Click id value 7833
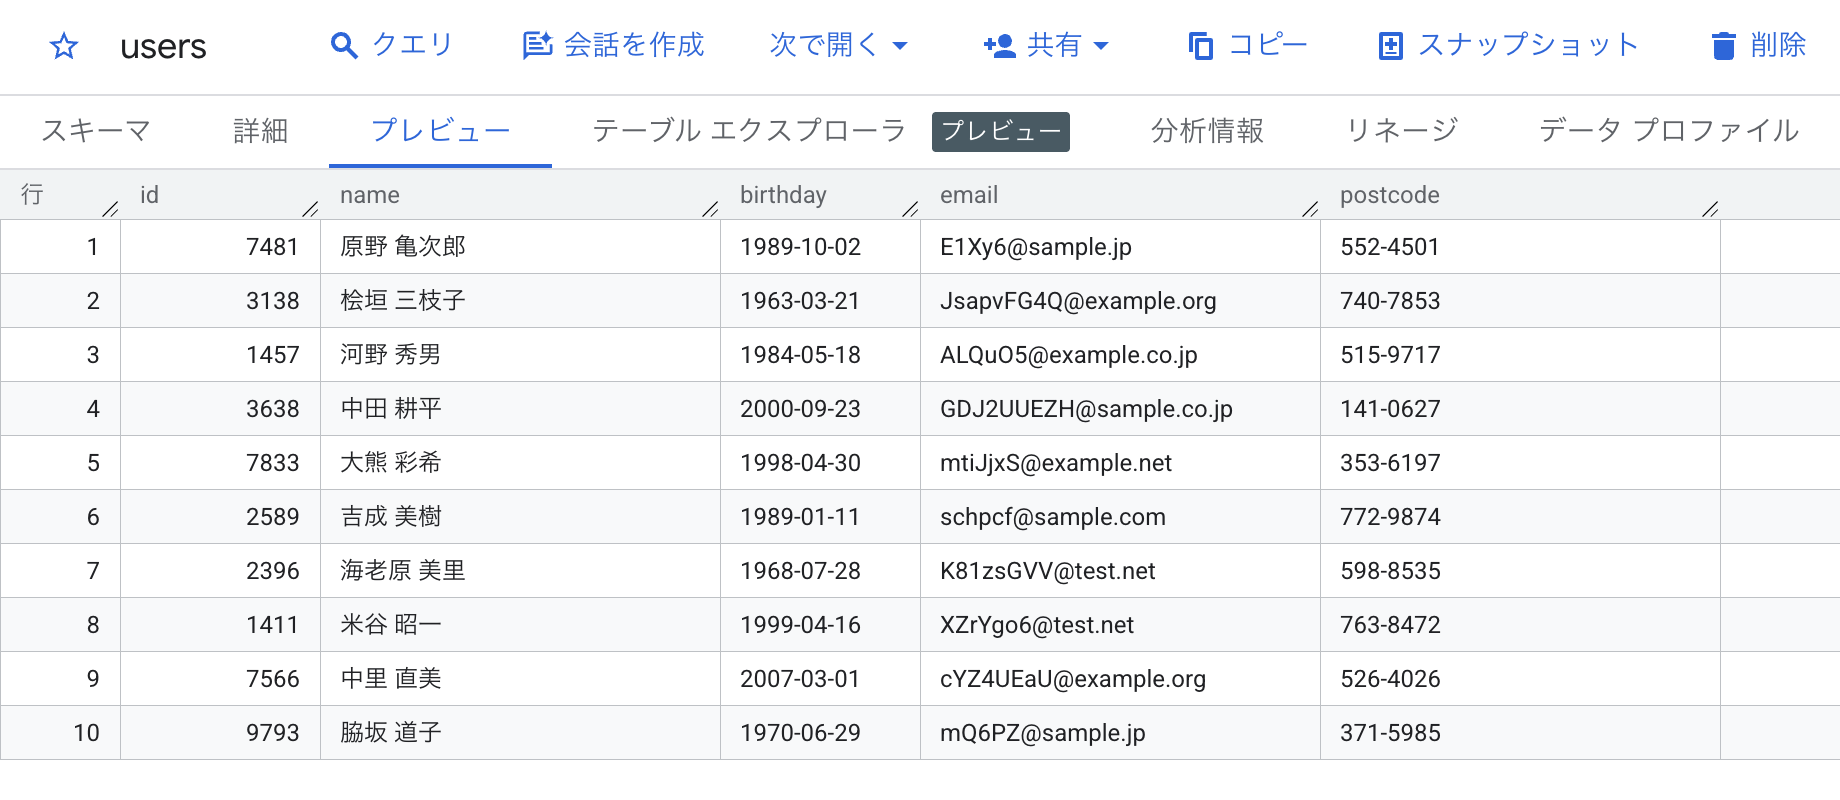1840x800 pixels. click(273, 463)
